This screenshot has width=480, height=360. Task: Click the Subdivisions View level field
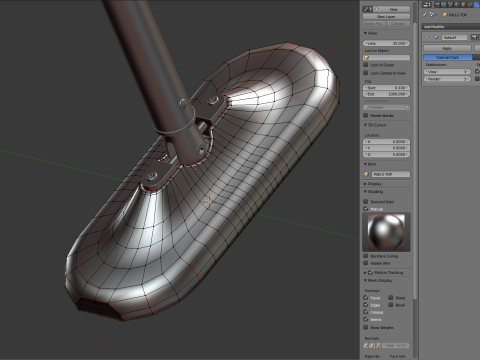(x=447, y=72)
